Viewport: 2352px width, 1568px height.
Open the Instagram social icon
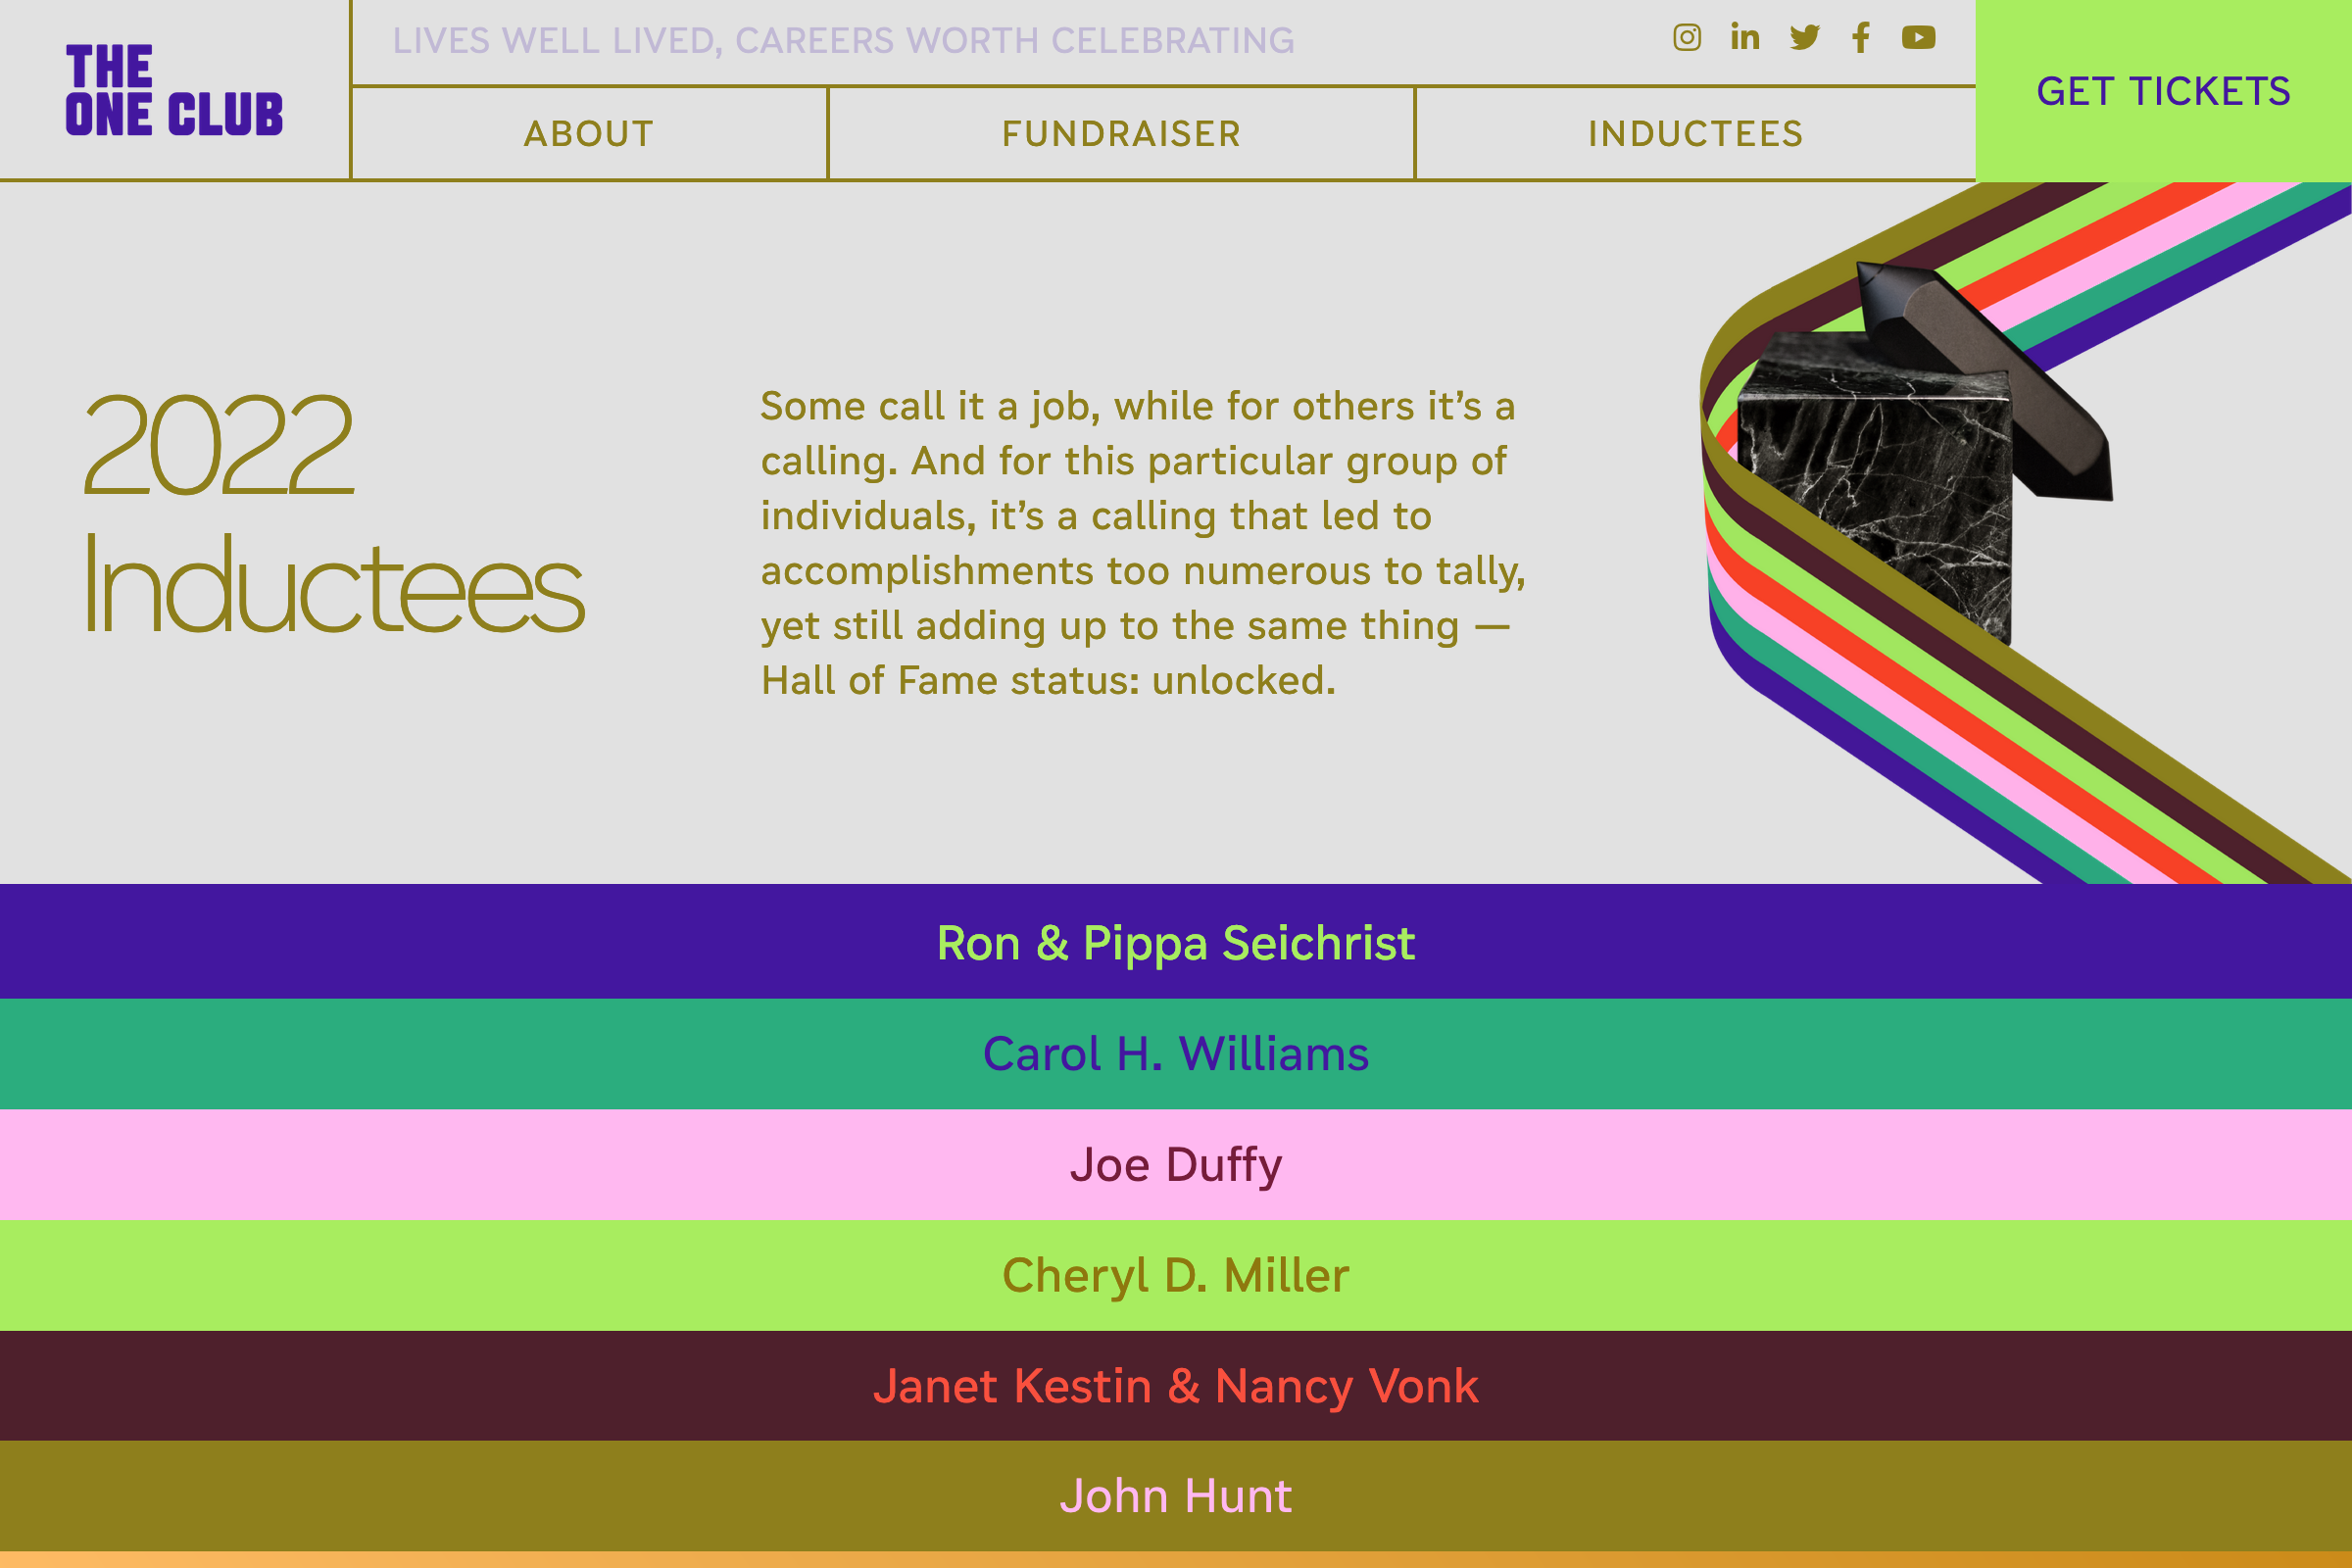[x=1687, y=38]
